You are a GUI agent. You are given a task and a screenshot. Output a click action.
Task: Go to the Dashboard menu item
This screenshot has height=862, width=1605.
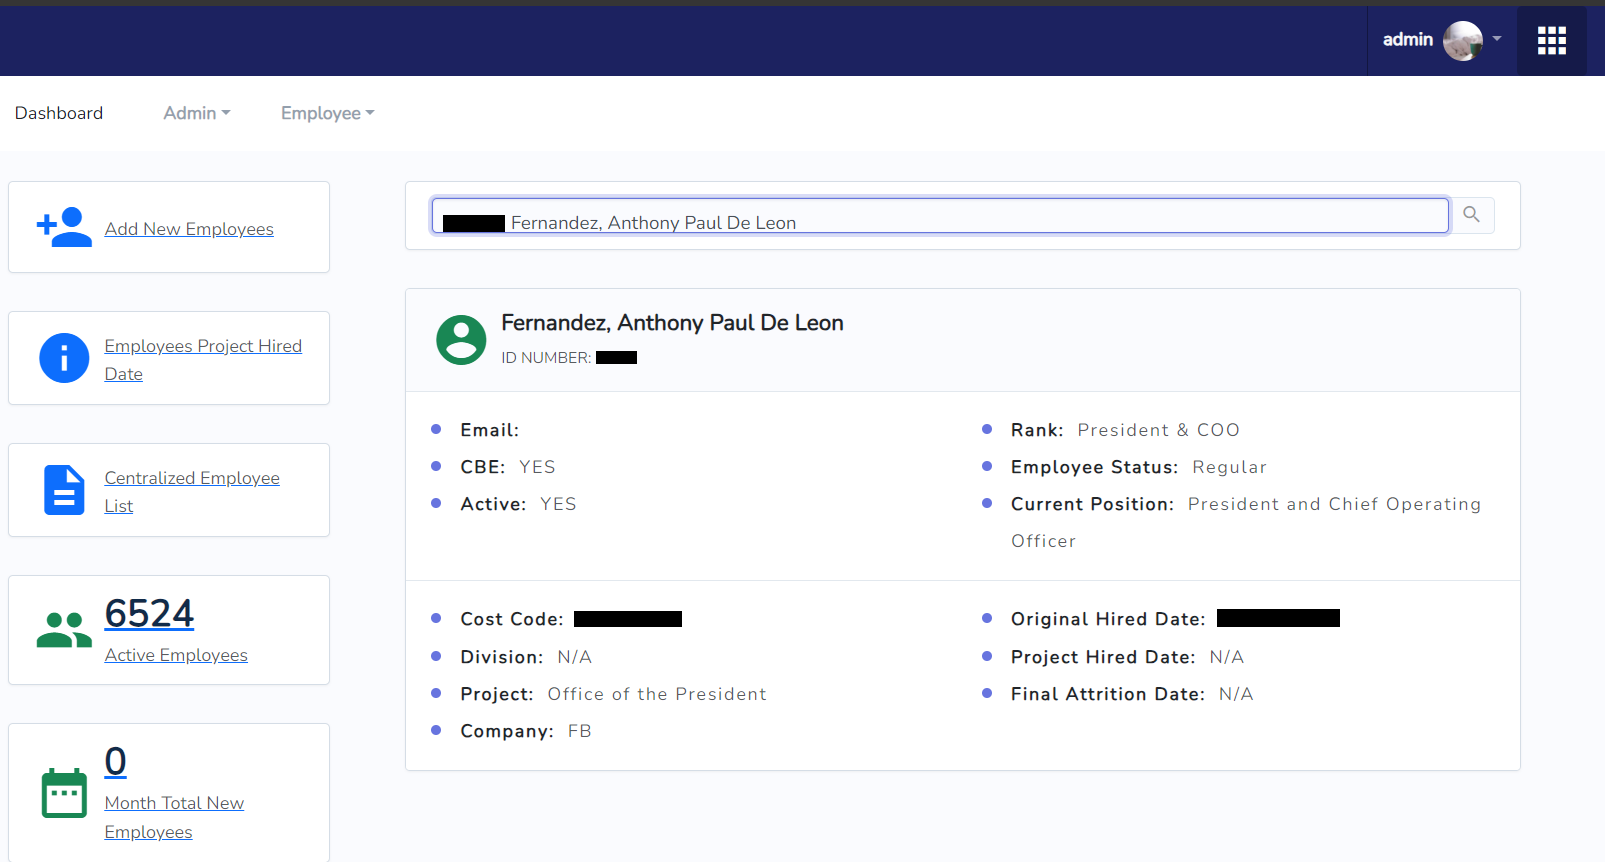point(59,113)
